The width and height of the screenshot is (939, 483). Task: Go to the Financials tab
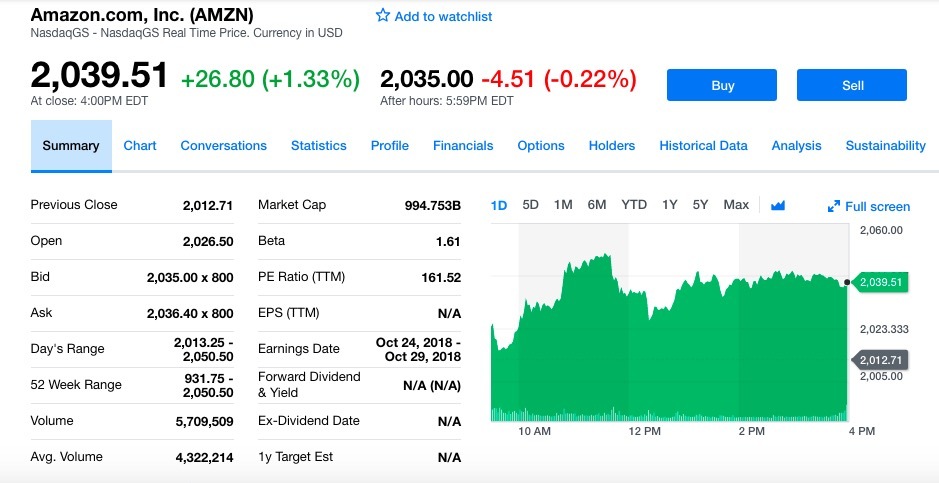point(463,146)
